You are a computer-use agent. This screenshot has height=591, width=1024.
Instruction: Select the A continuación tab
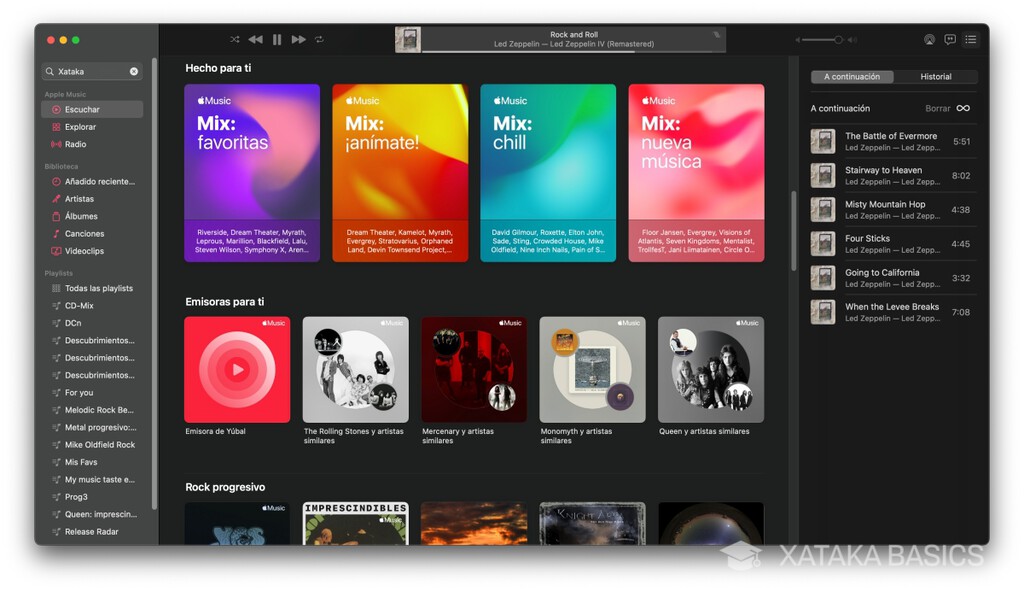(854, 76)
